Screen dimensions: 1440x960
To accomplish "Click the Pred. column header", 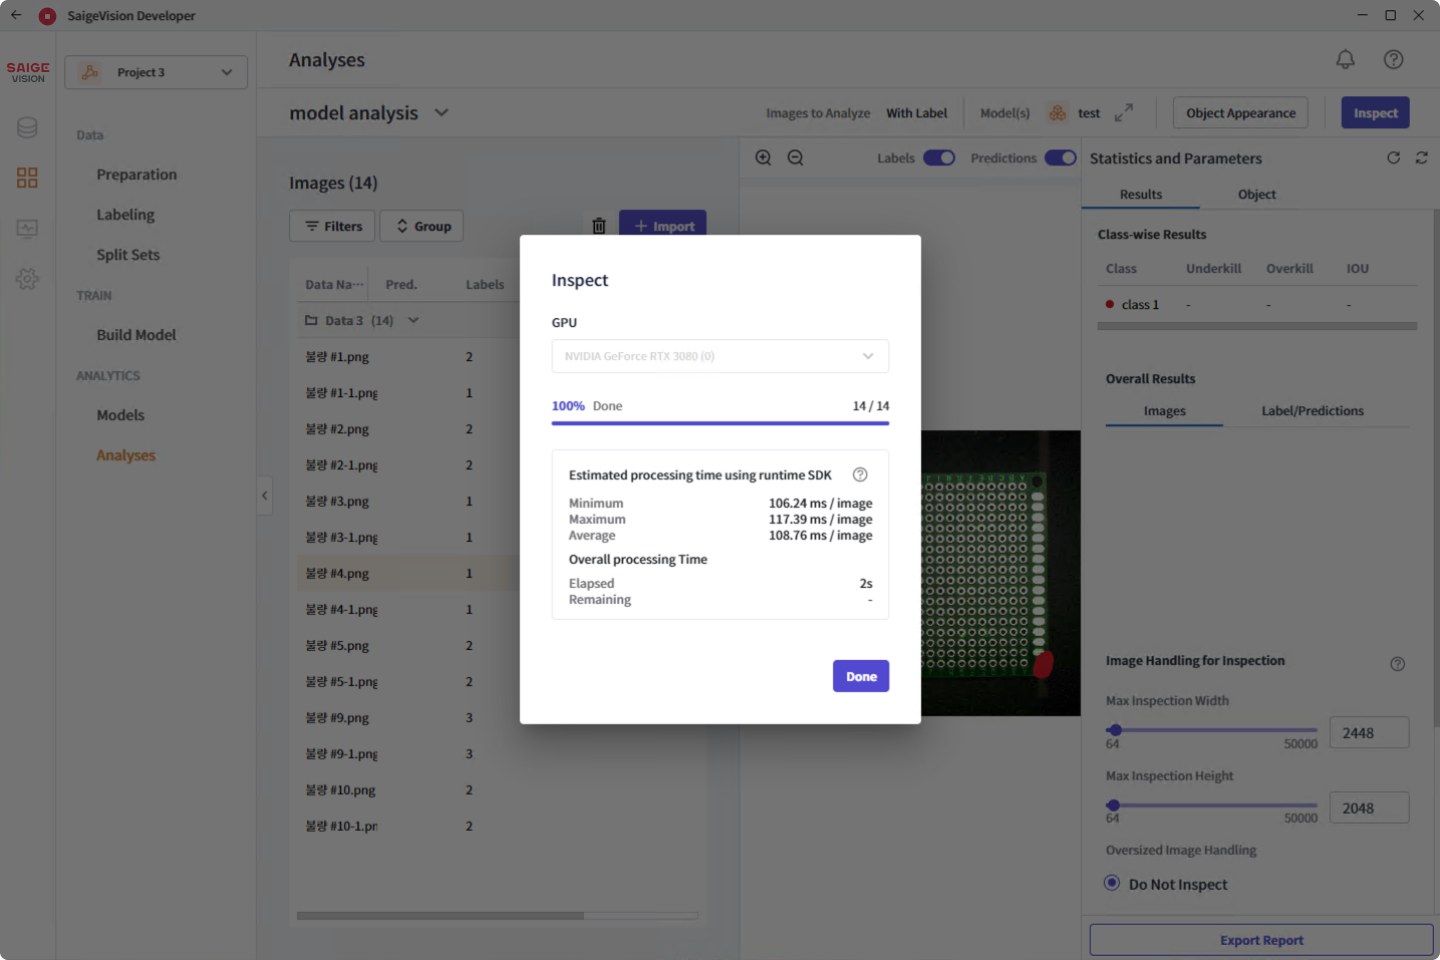I will (x=401, y=284).
